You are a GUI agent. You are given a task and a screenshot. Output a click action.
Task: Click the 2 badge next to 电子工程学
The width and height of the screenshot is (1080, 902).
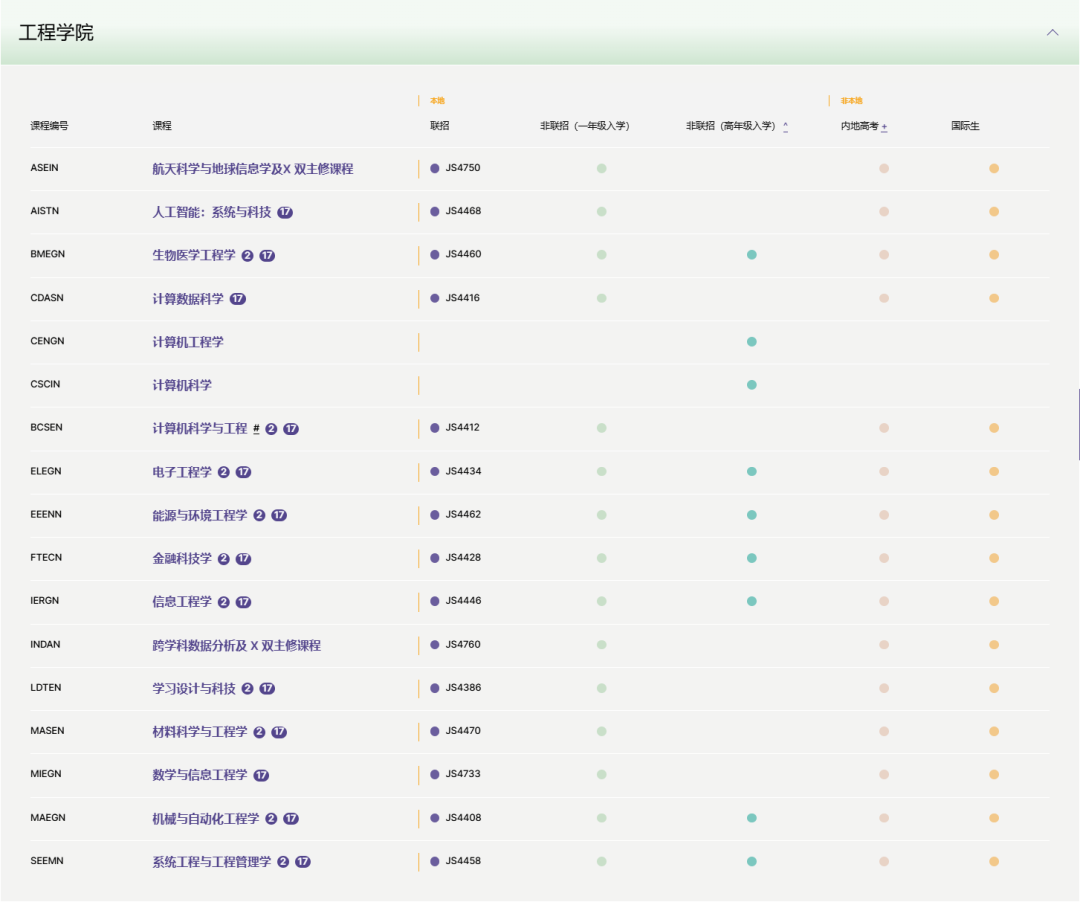coord(224,472)
